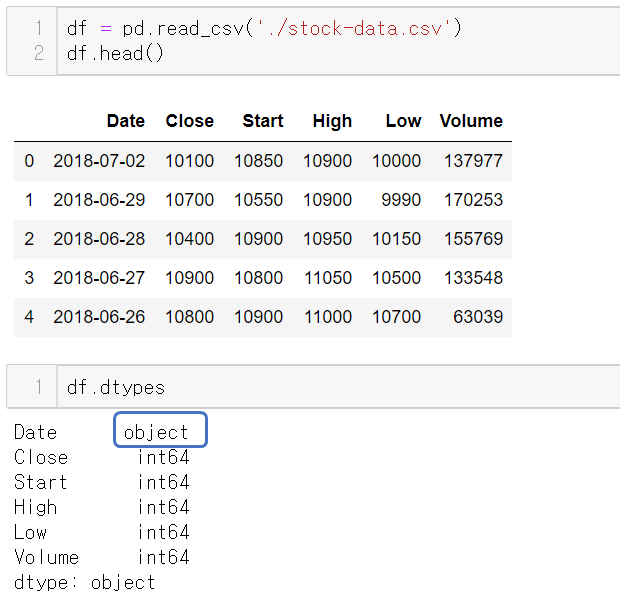
Task: Click Start value 10850
Action: pos(259,161)
